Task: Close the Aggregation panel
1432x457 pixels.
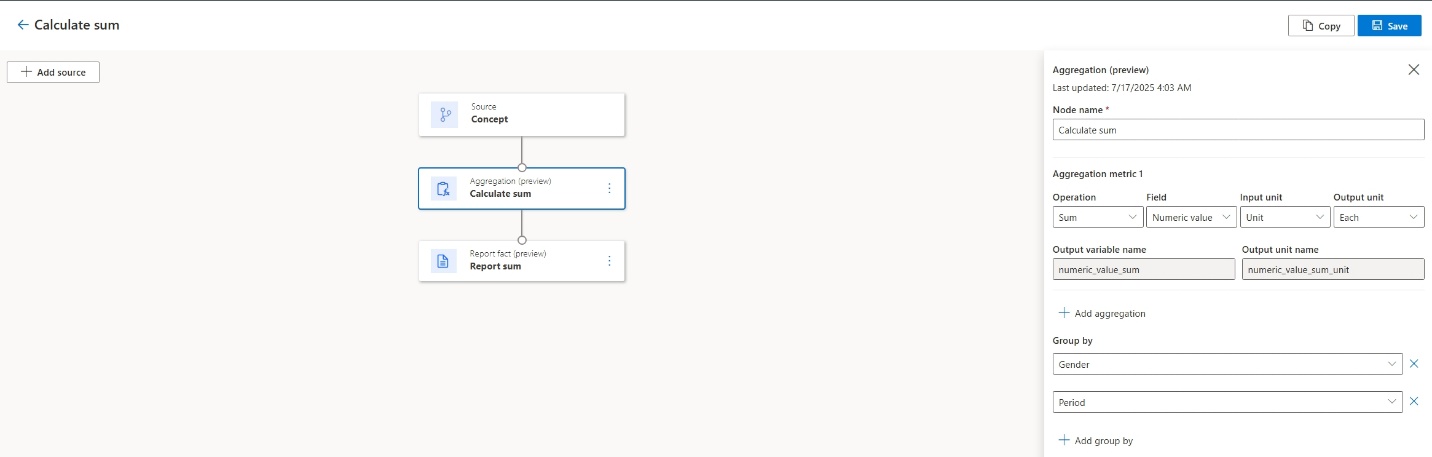Action: 1413,70
